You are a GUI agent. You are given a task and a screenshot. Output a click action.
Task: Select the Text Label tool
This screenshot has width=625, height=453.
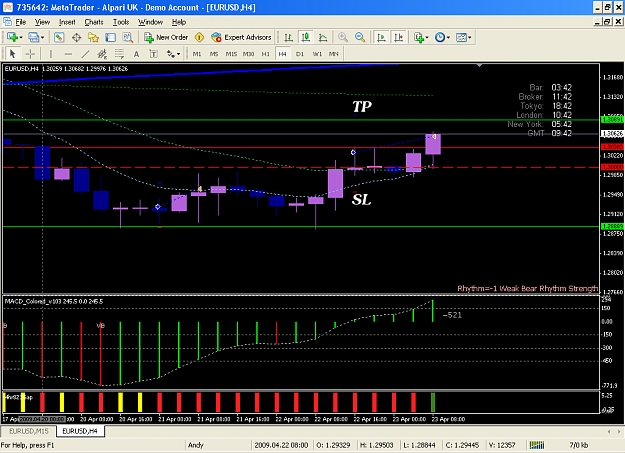(x=153, y=54)
